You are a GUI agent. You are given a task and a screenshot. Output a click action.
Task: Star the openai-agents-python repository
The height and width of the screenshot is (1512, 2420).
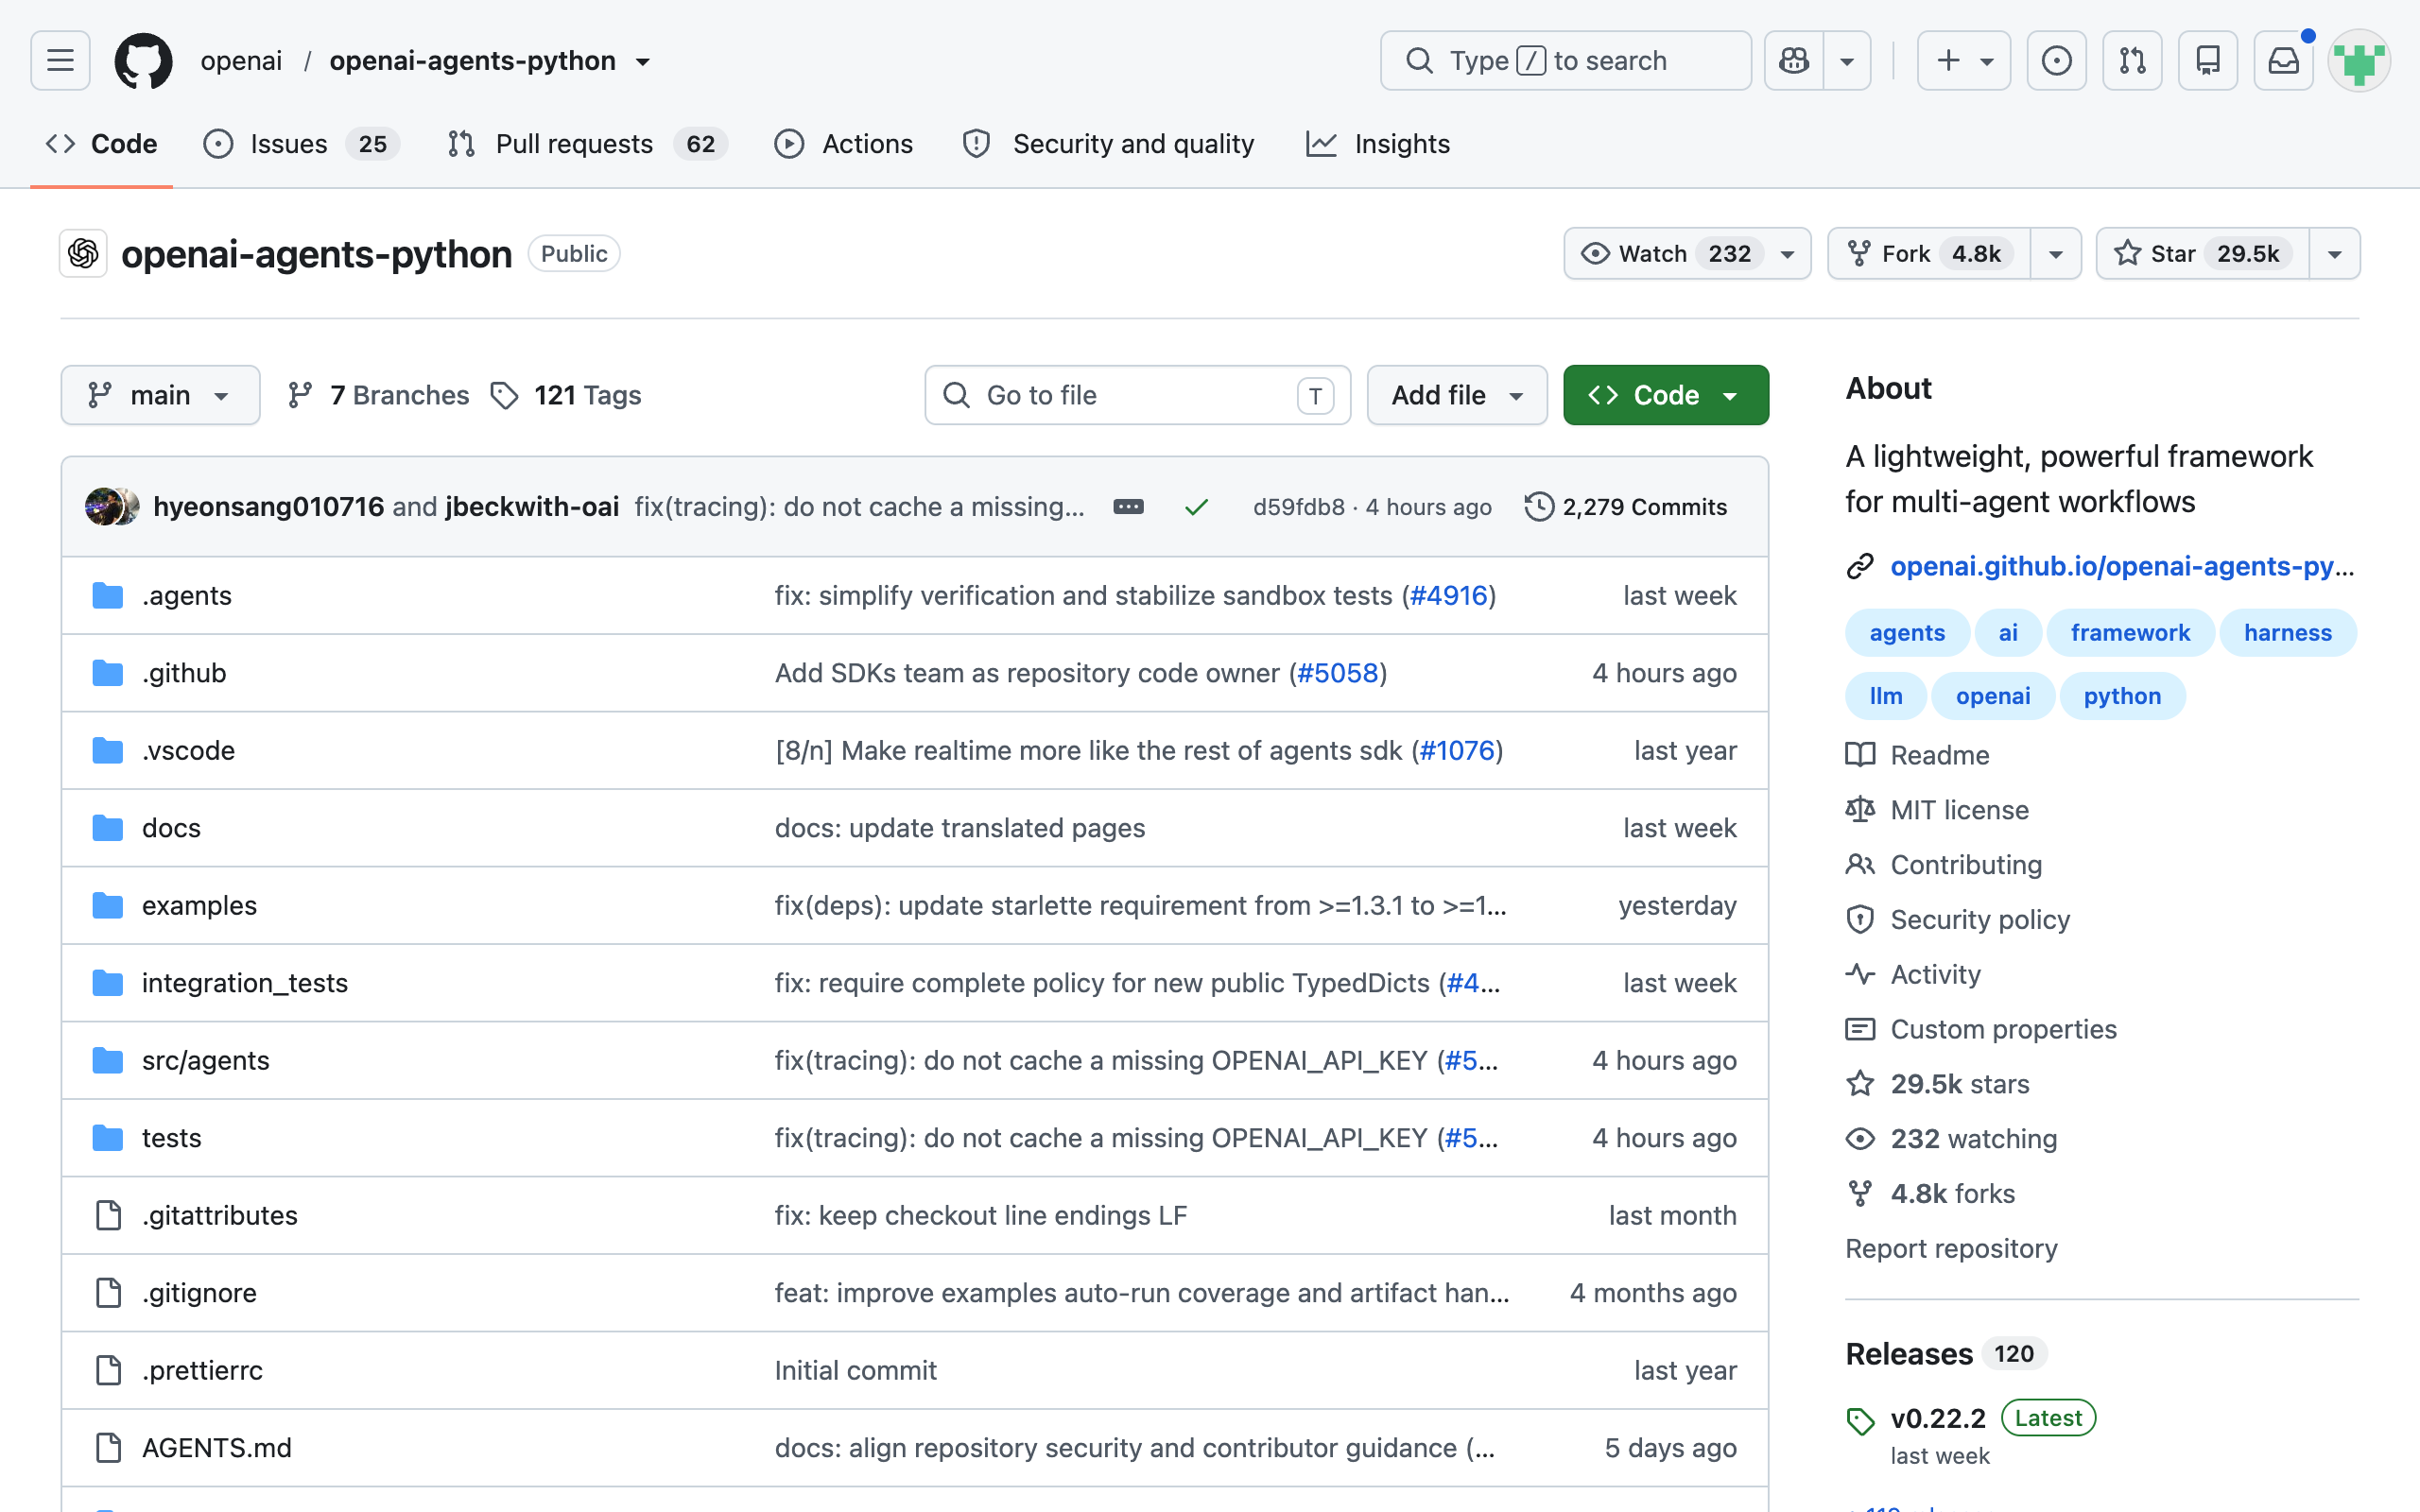tap(2203, 254)
